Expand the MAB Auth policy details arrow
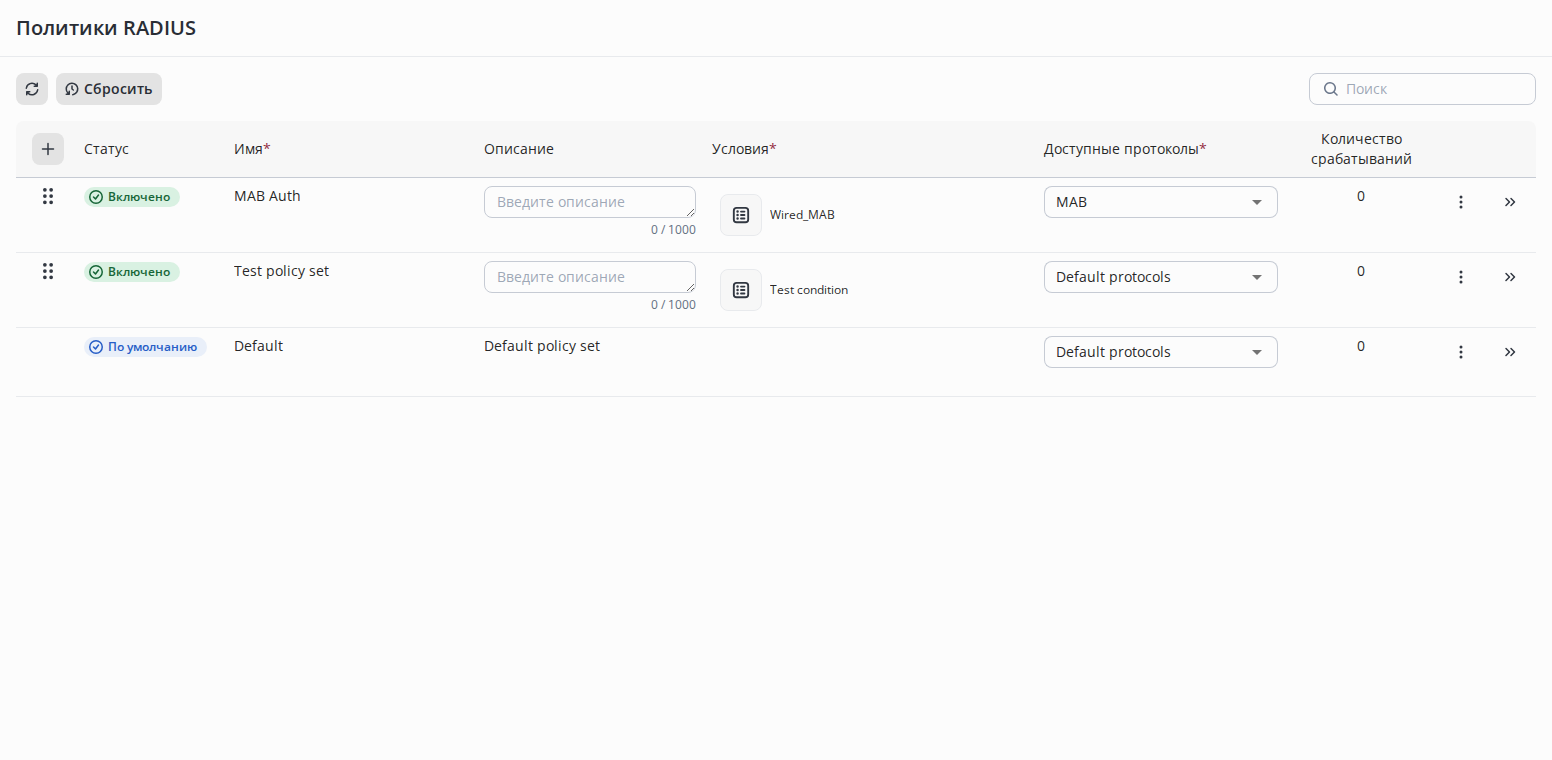 click(1510, 202)
